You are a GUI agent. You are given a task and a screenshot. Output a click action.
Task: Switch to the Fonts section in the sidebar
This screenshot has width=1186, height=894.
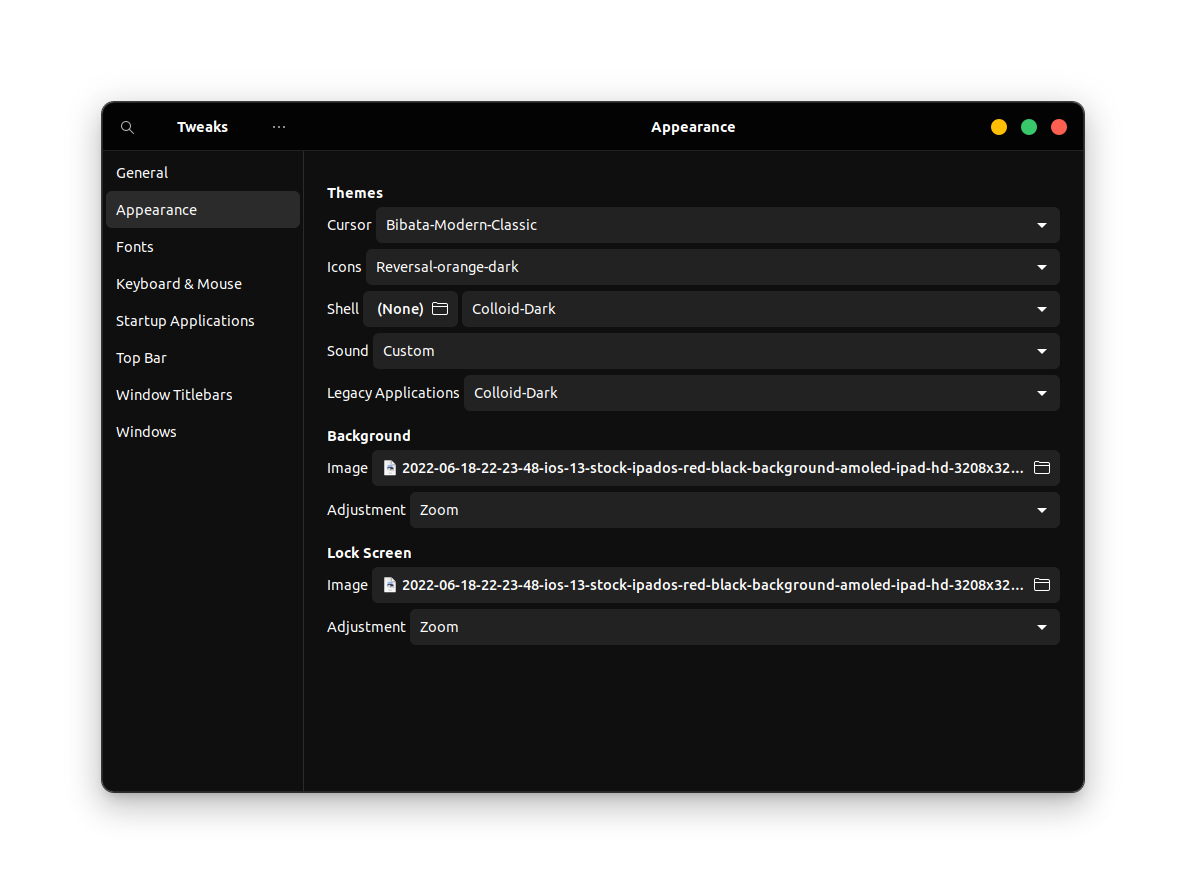coord(135,247)
